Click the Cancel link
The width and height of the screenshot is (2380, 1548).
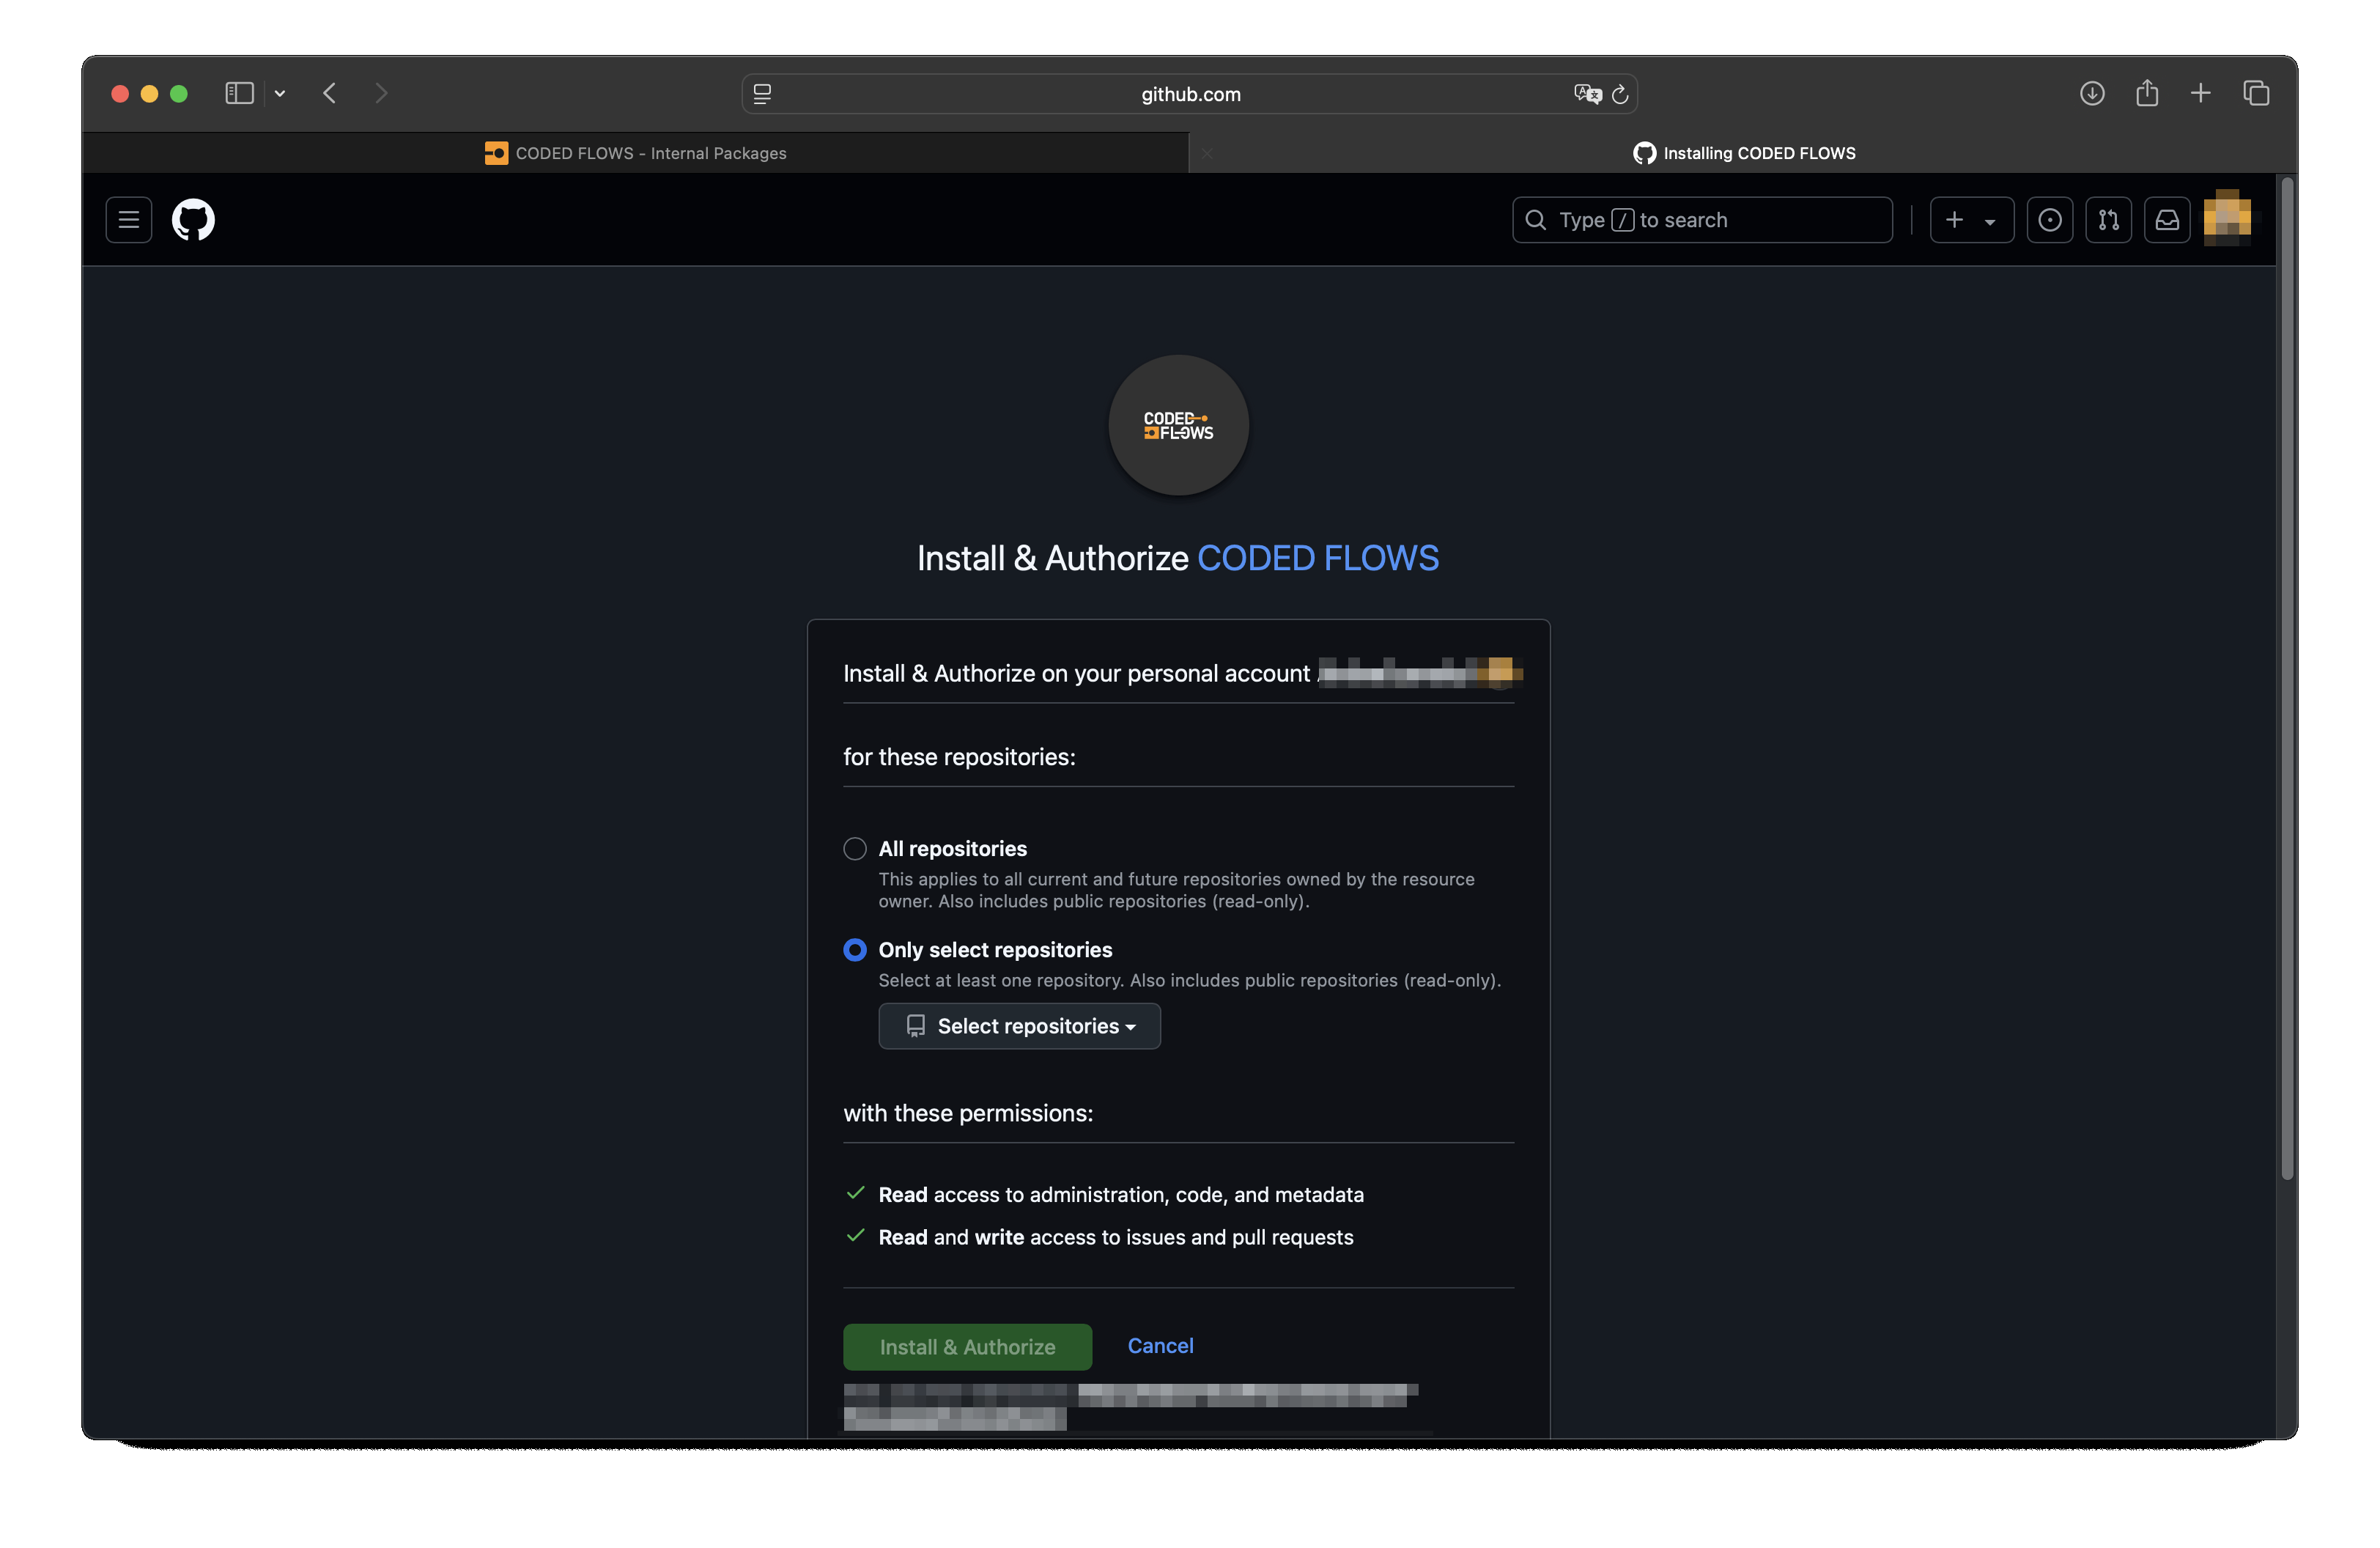(x=1160, y=1346)
